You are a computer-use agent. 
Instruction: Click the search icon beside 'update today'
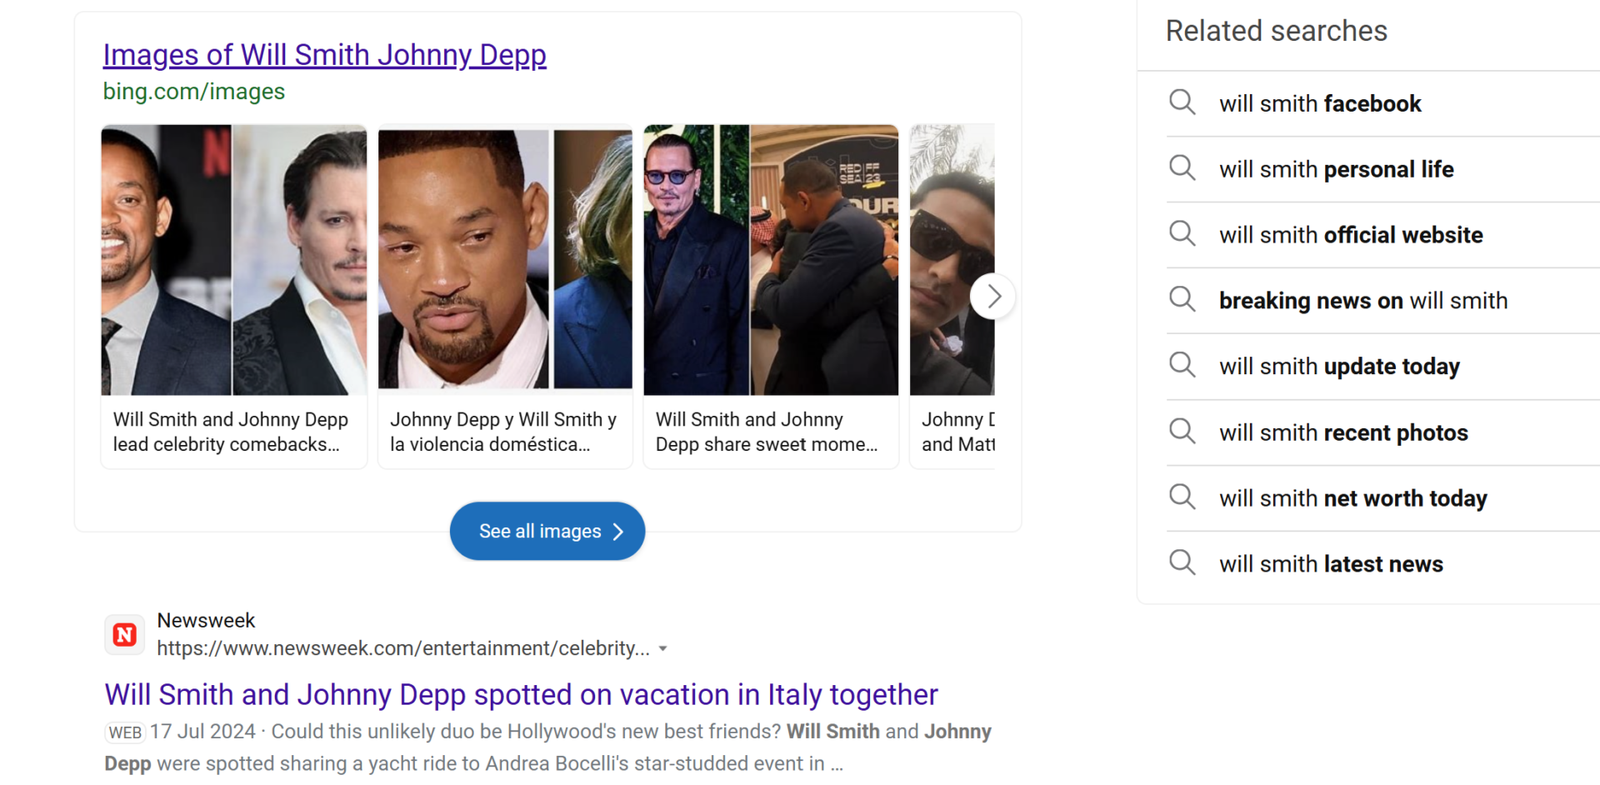click(x=1182, y=366)
